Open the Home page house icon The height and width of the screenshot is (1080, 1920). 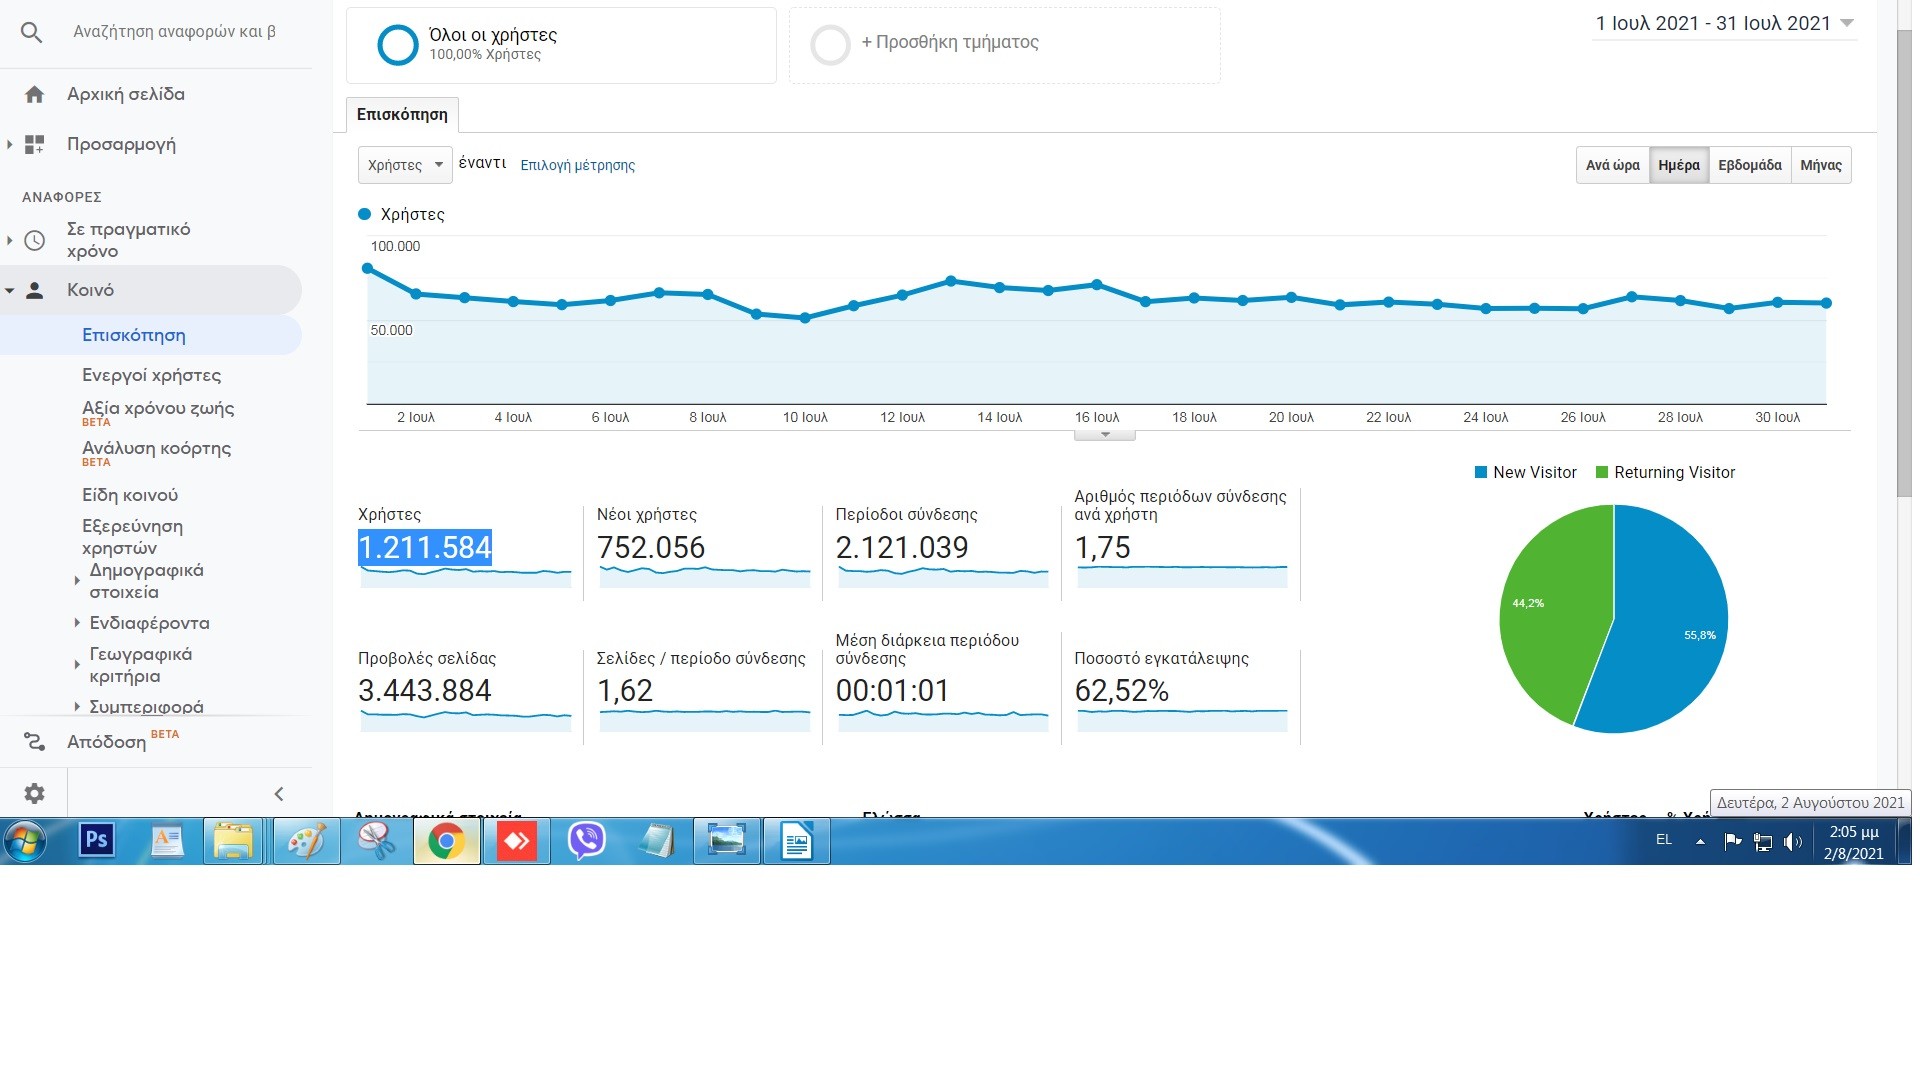pos(34,94)
